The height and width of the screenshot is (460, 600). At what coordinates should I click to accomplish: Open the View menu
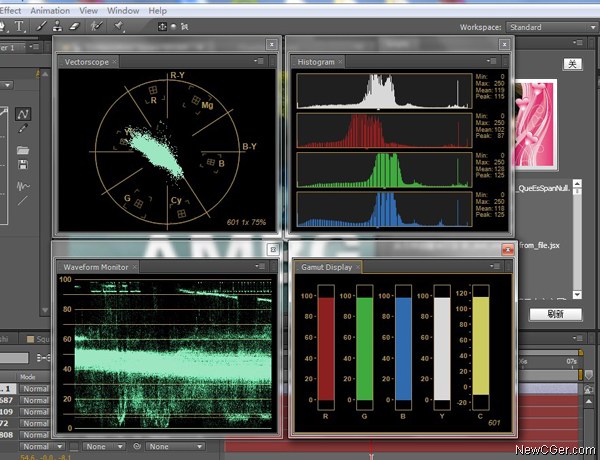coord(88,11)
